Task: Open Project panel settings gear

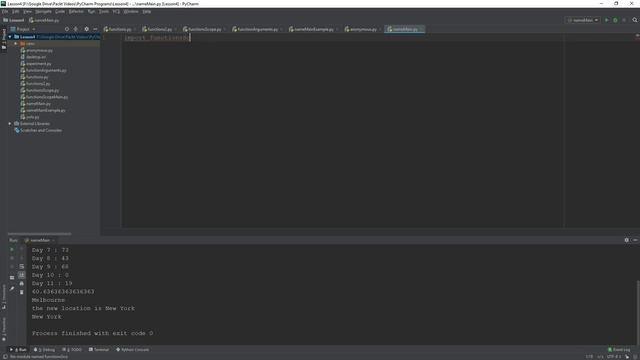Action: pos(86,29)
